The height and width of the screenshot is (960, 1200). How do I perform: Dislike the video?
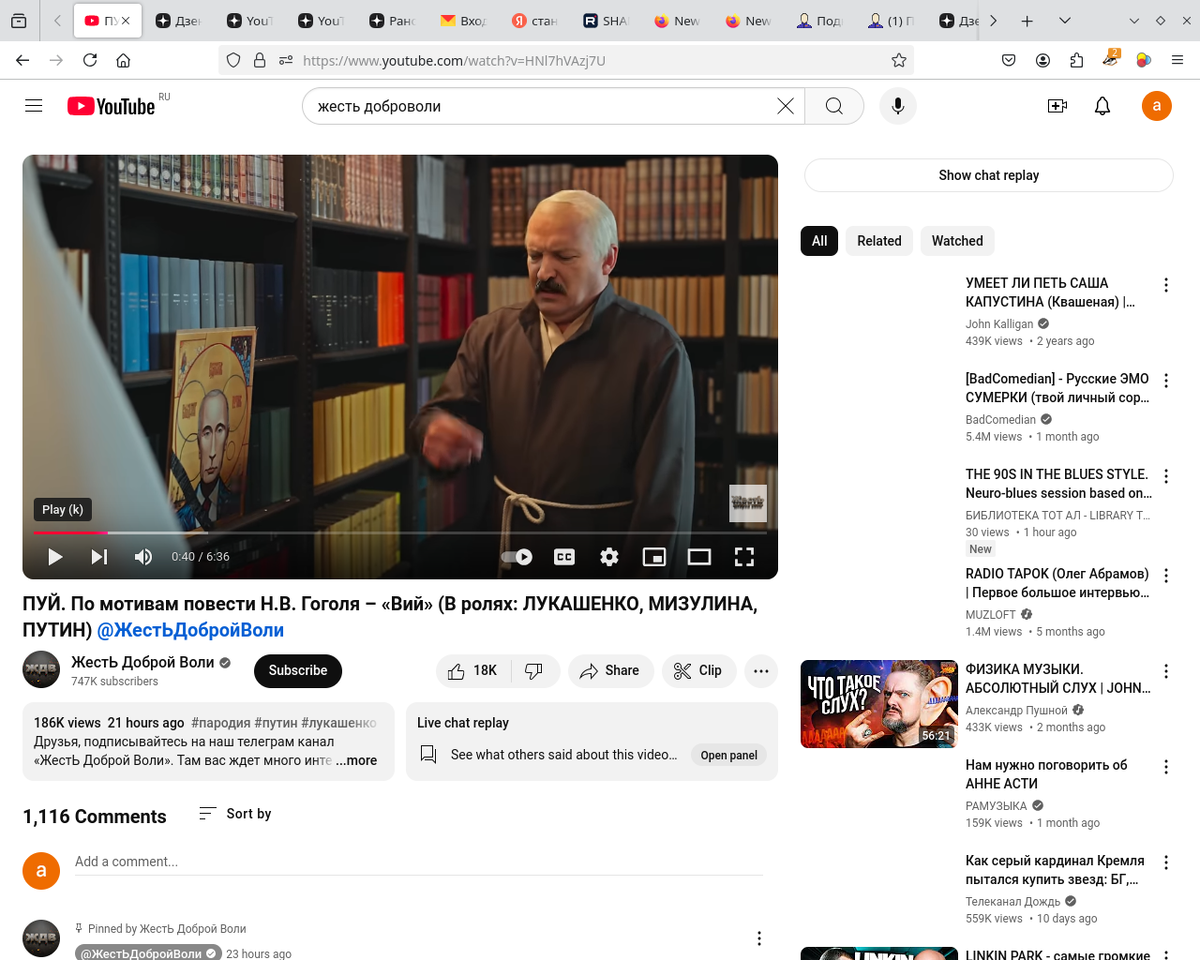(x=535, y=671)
